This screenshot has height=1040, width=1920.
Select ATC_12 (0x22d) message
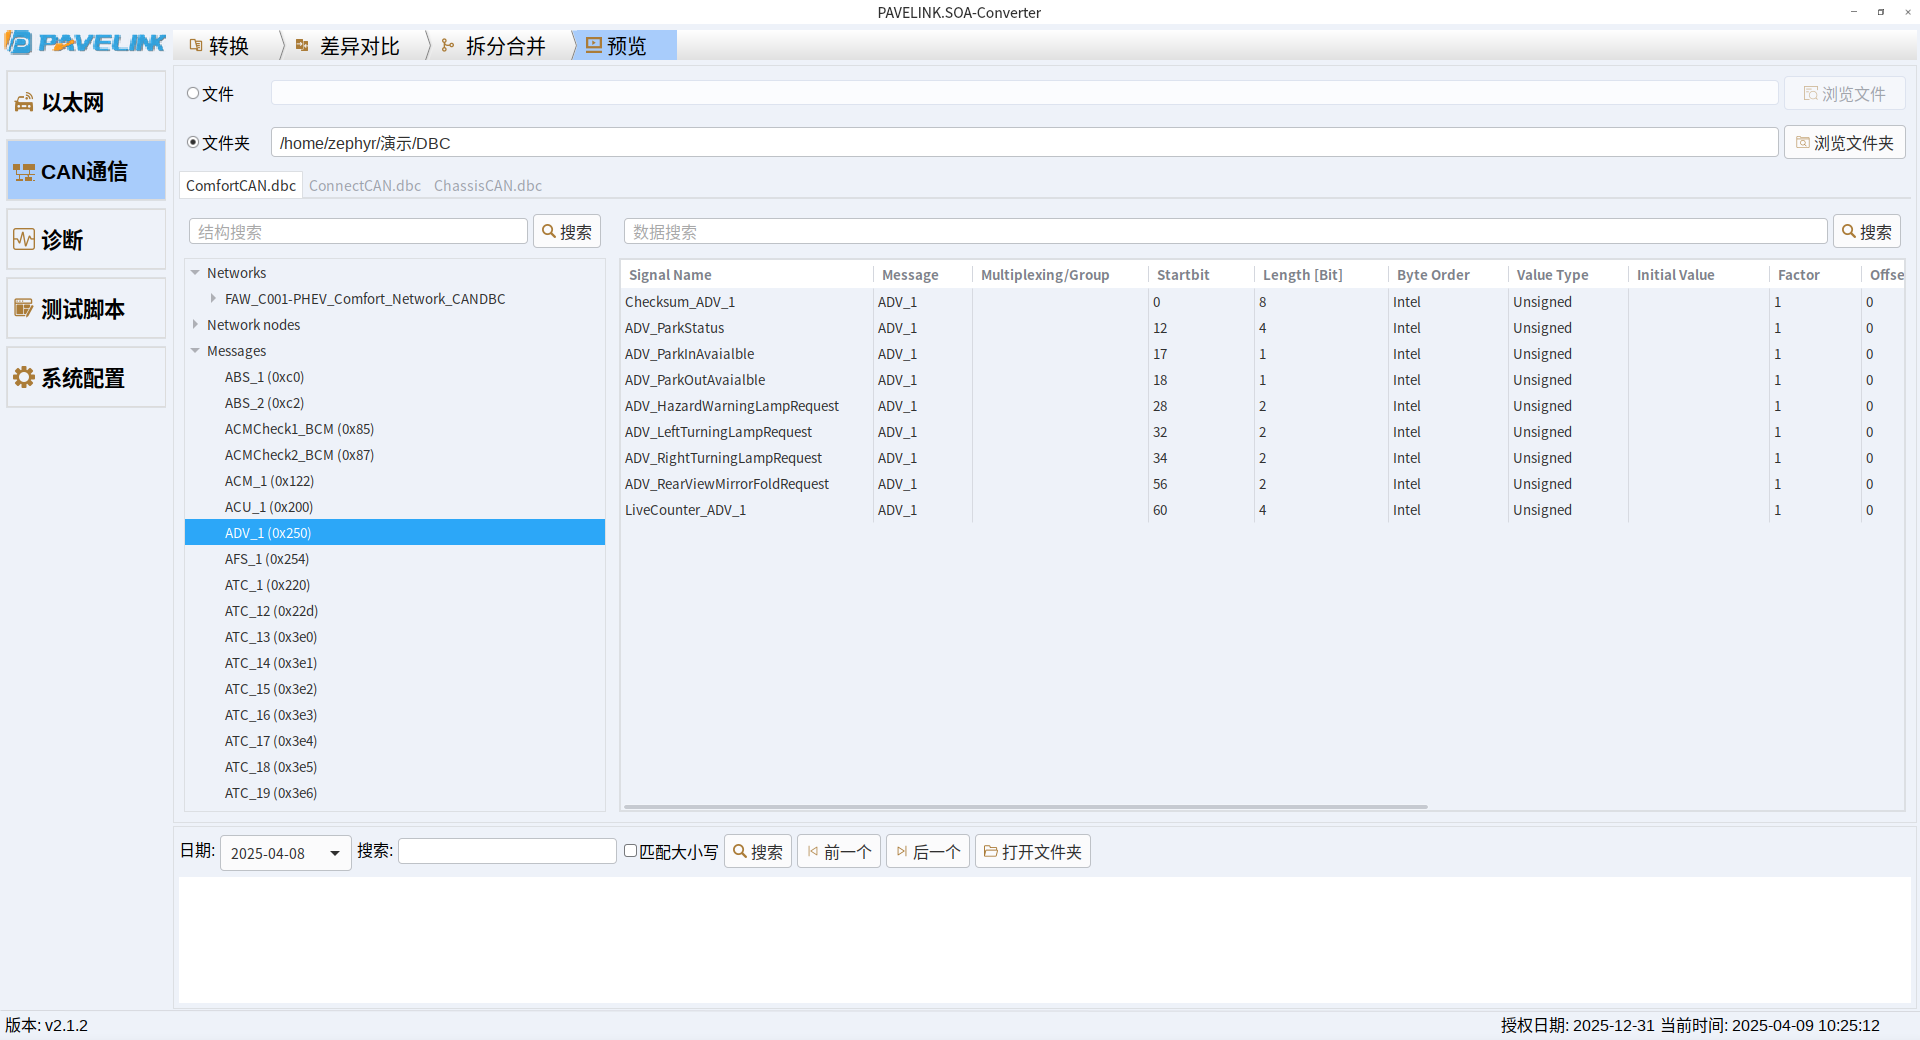(395, 611)
